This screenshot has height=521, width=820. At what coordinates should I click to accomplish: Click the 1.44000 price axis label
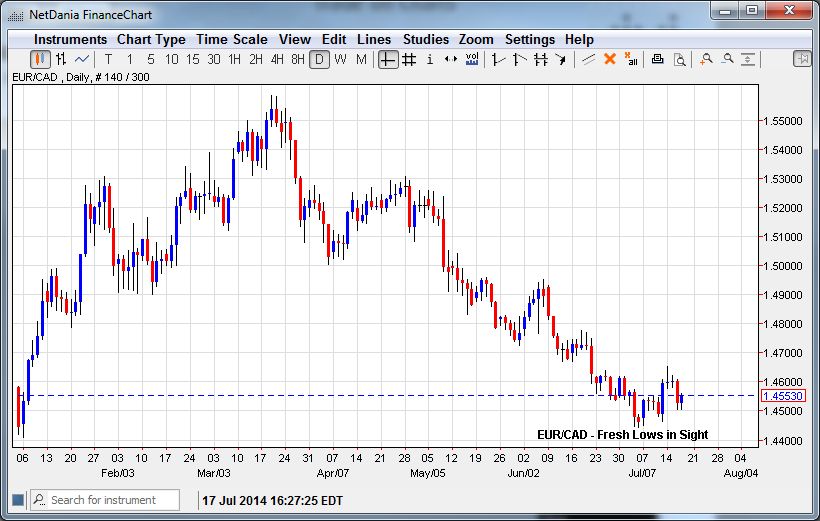coord(782,441)
